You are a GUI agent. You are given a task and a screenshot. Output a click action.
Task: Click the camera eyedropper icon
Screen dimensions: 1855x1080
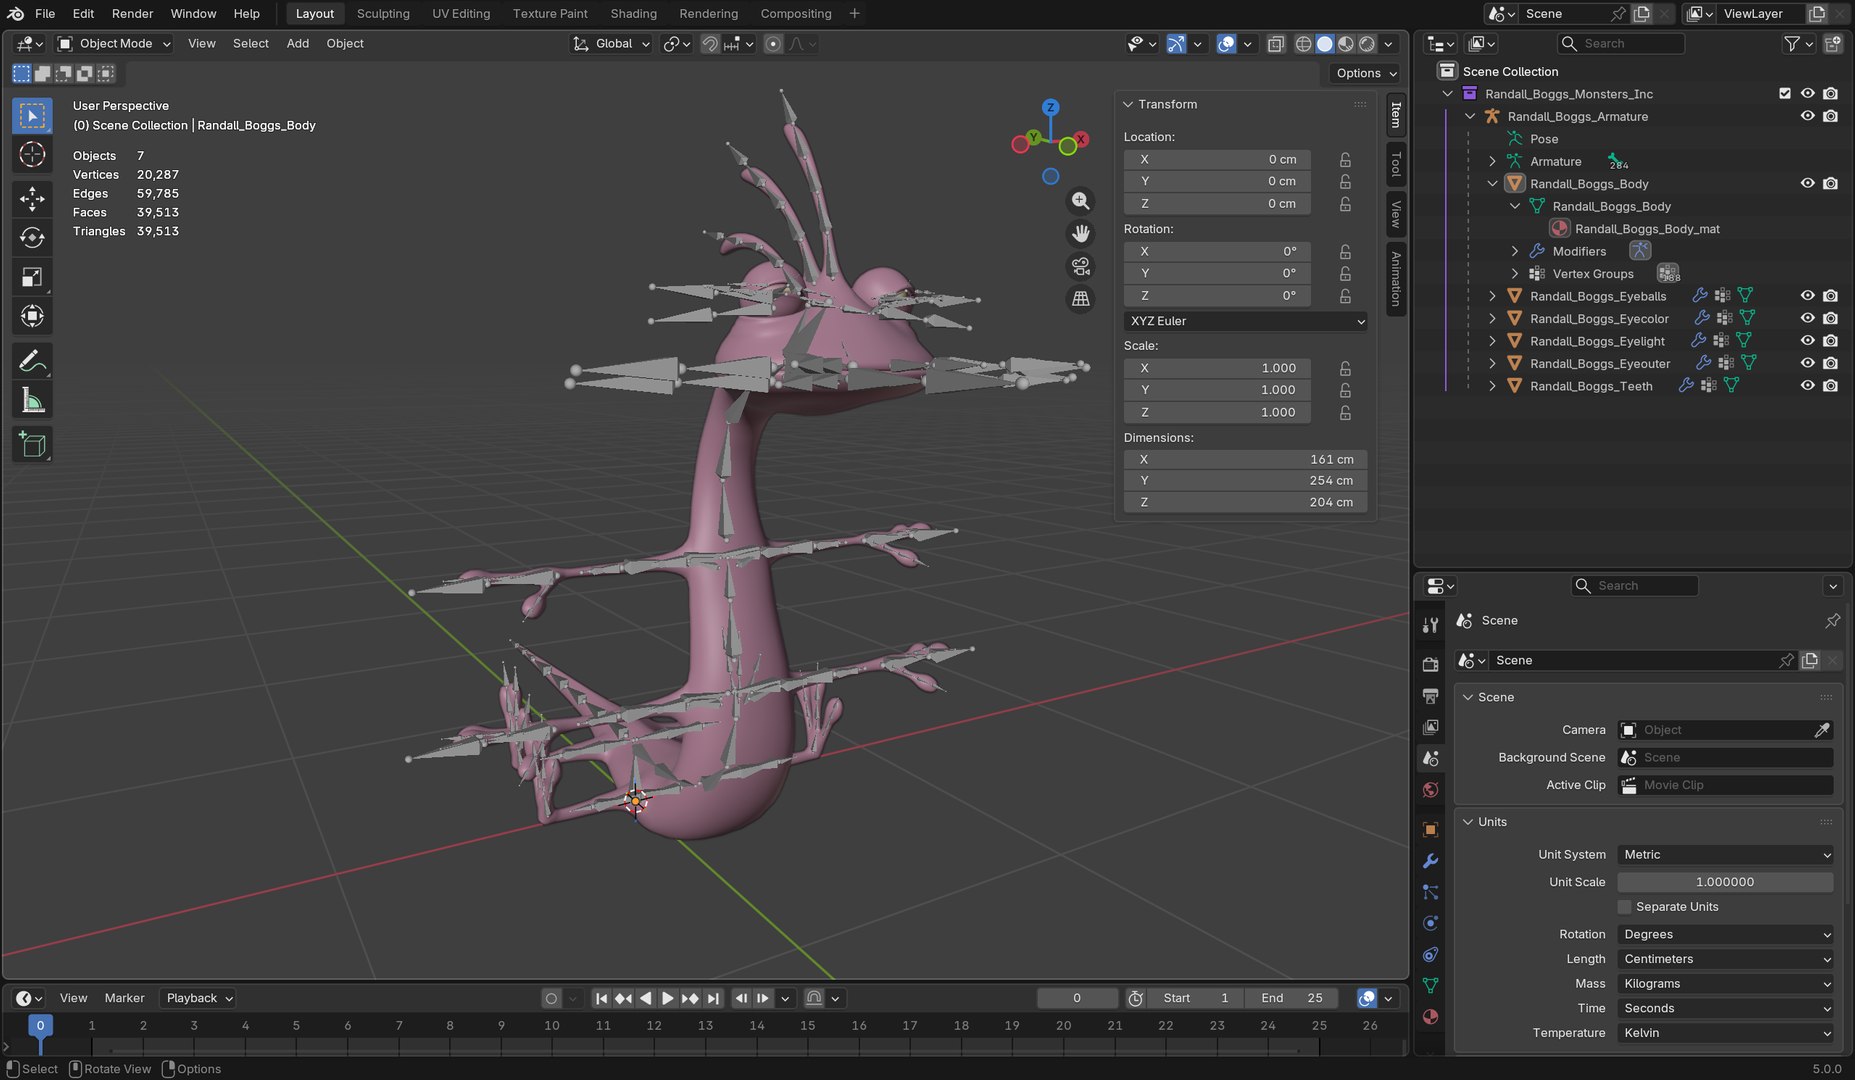(1822, 730)
